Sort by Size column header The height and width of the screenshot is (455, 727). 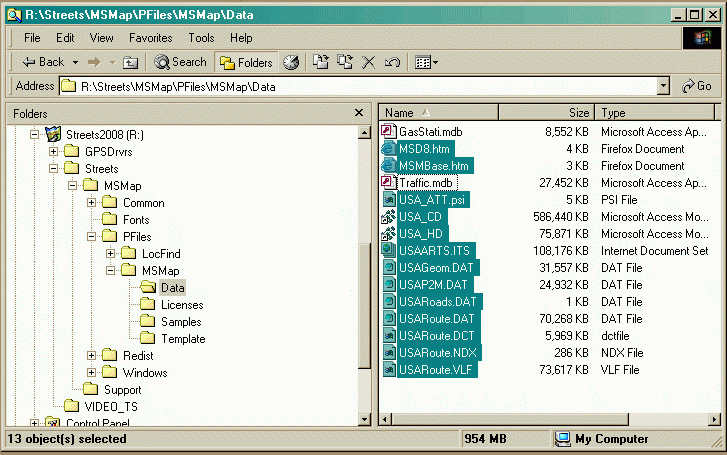pos(547,113)
